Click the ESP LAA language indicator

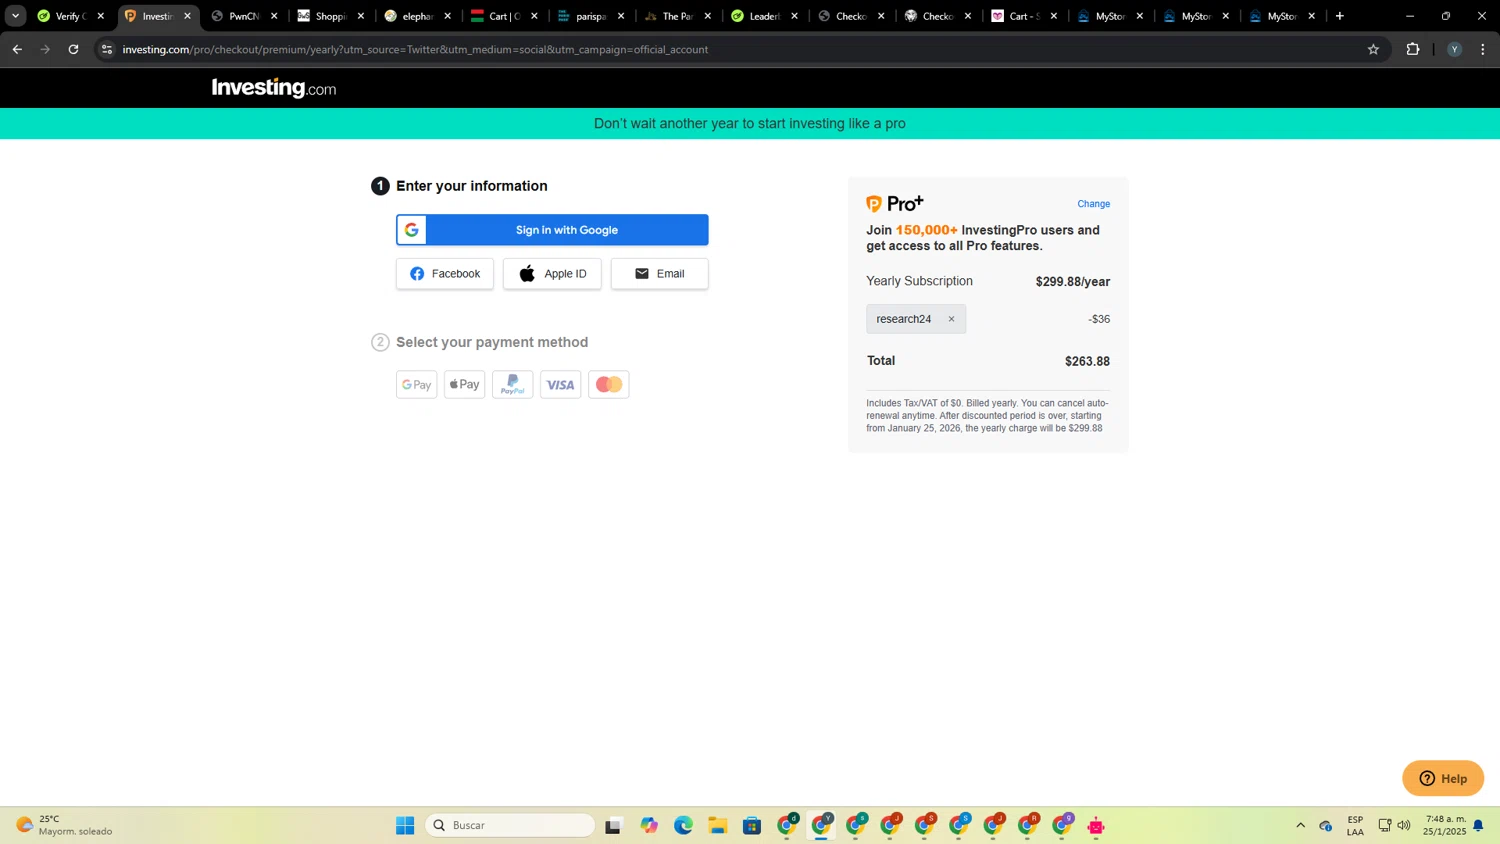coord(1356,825)
